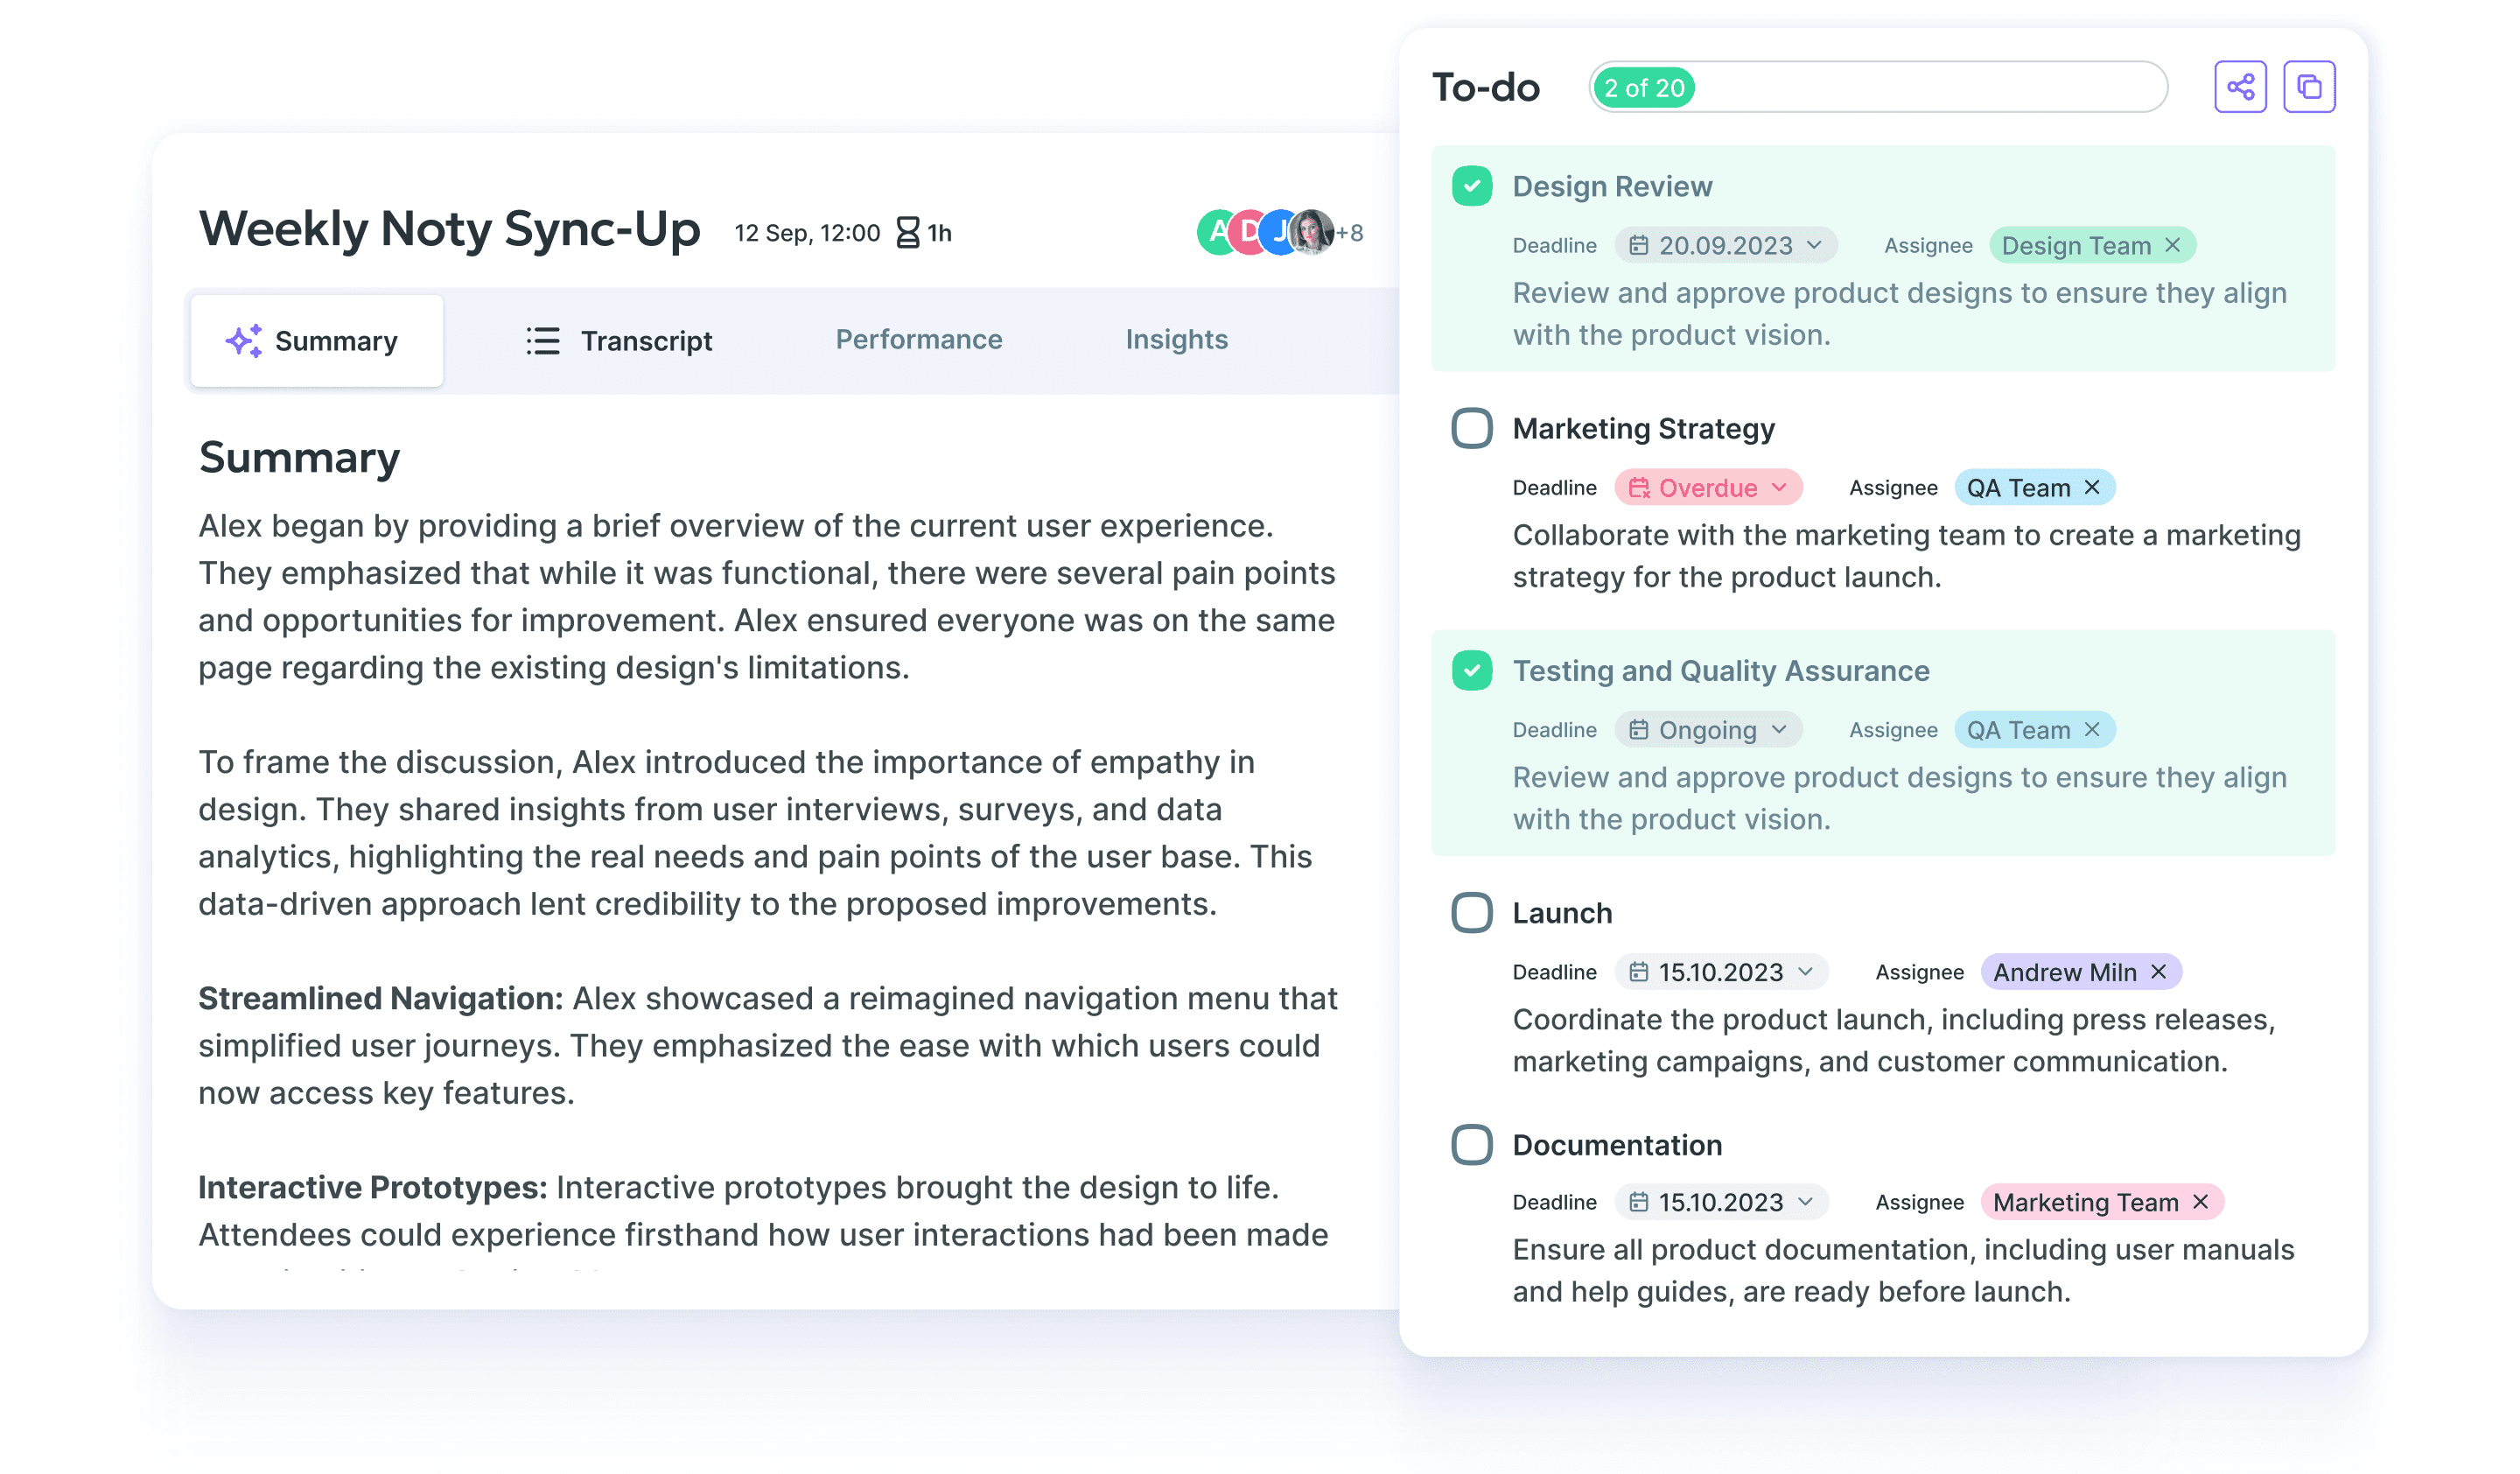Expand the Design Review deadline dropdown
This screenshot has height=1474, width=2520.
1813,244
